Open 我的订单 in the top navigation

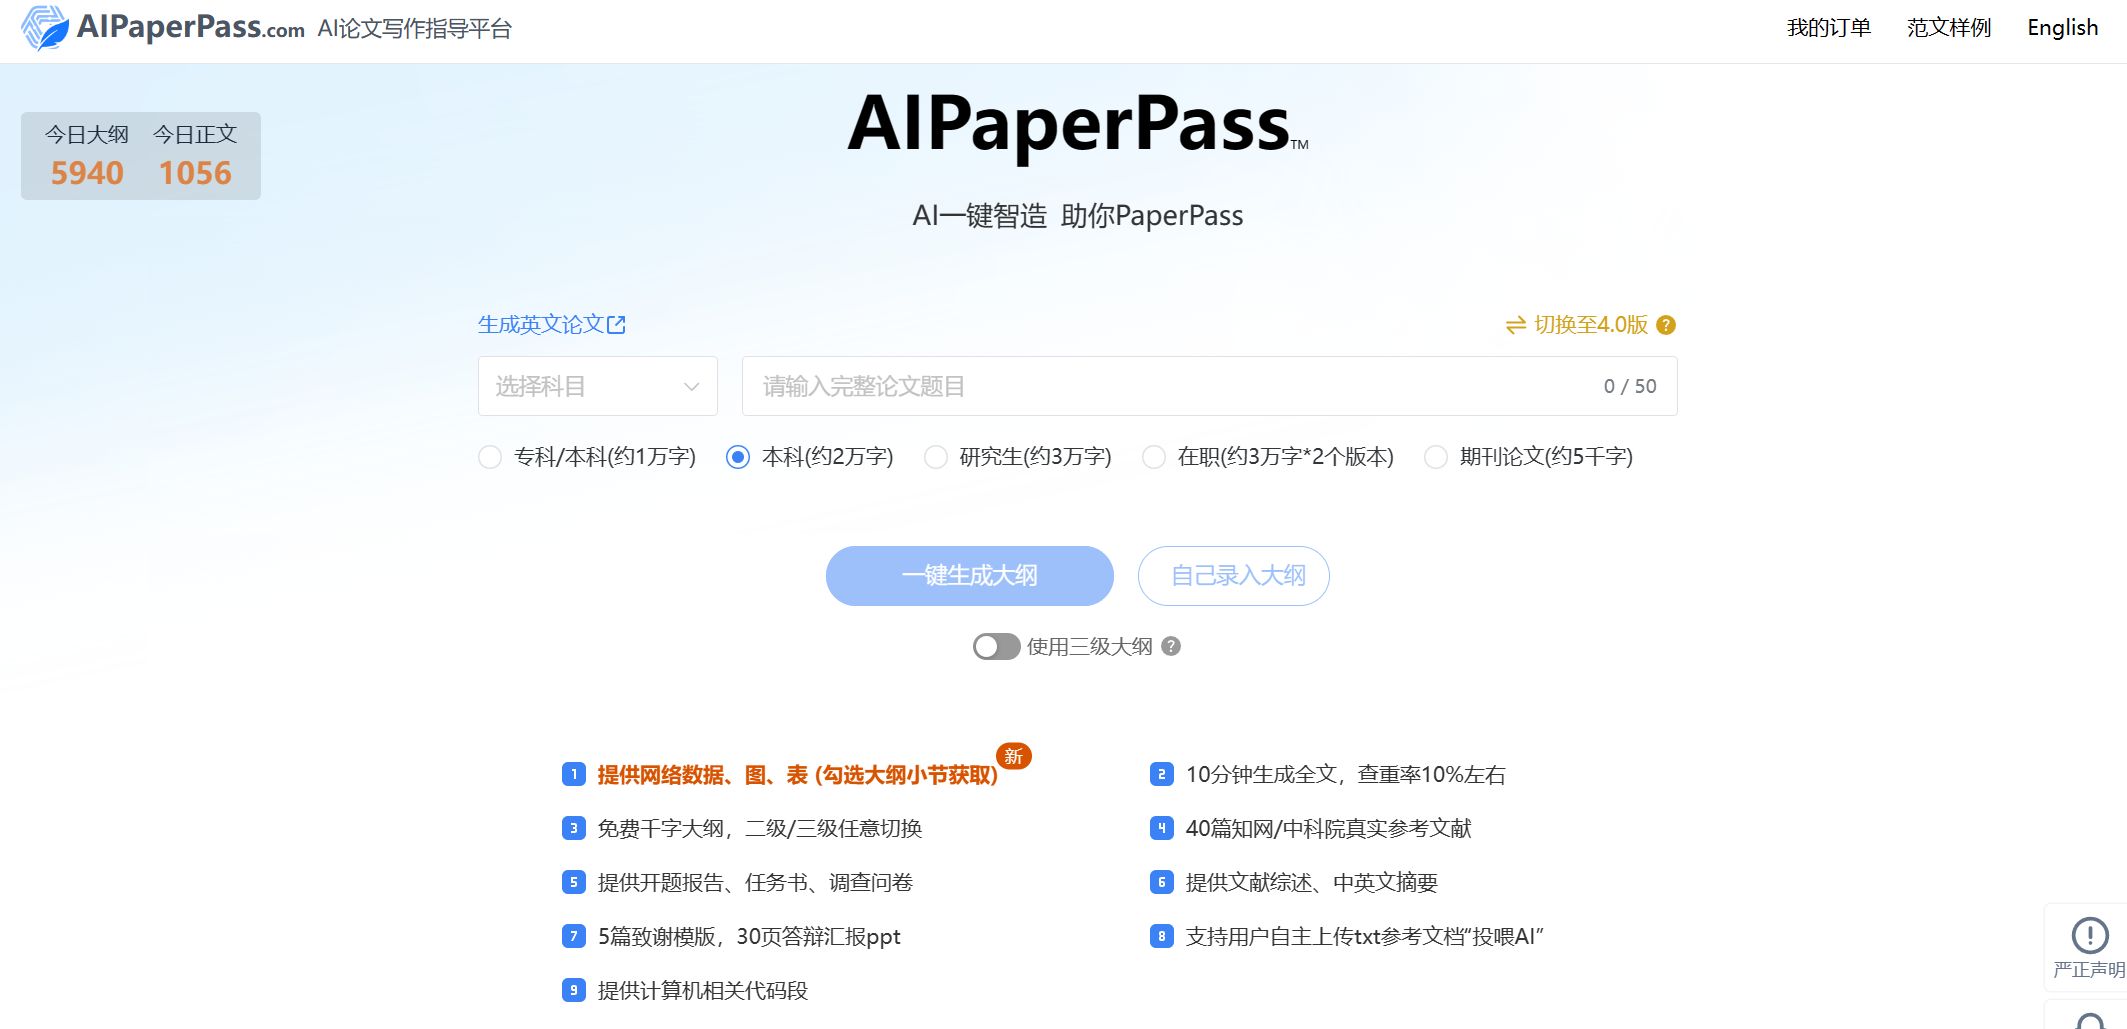[x=1829, y=28]
